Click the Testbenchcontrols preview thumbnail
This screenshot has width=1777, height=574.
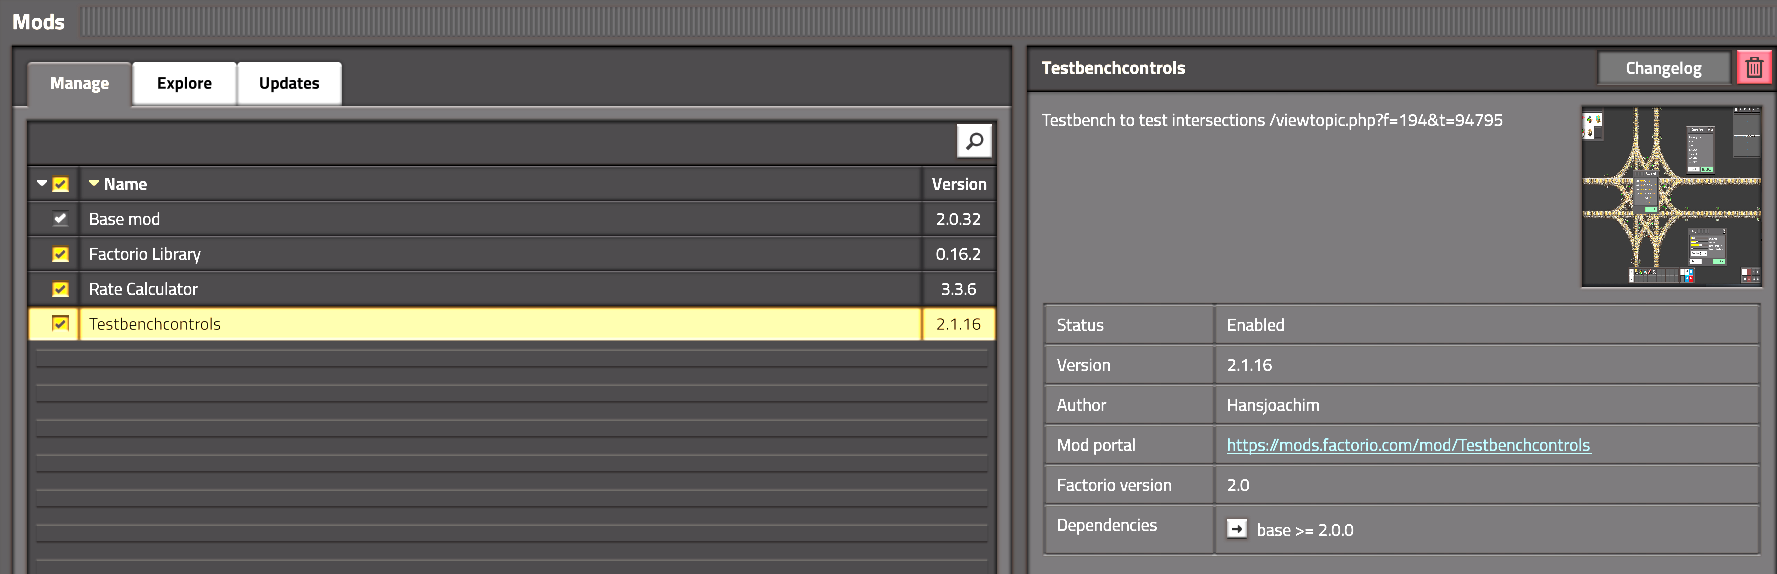click(x=1671, y=196)
